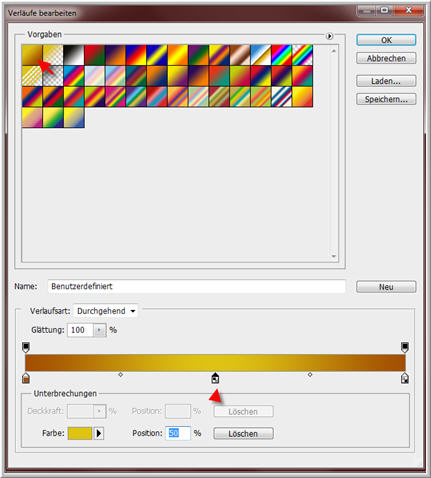Click the Name text field

point(196,286)
